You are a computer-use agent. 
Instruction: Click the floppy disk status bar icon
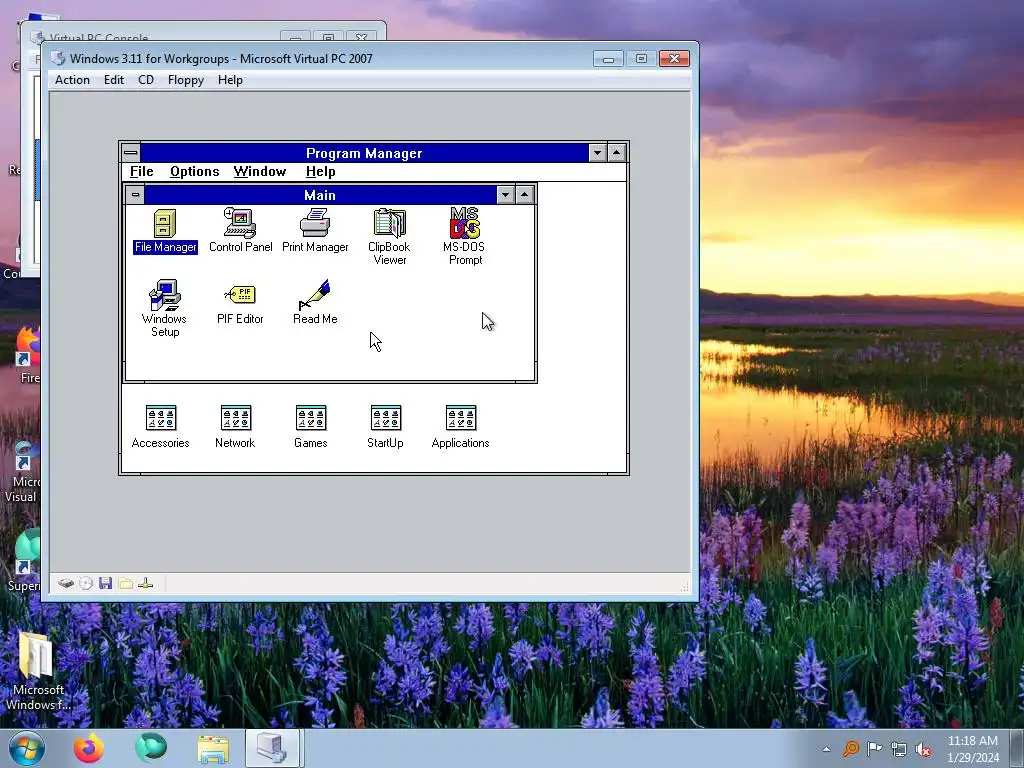click(105, 583)
